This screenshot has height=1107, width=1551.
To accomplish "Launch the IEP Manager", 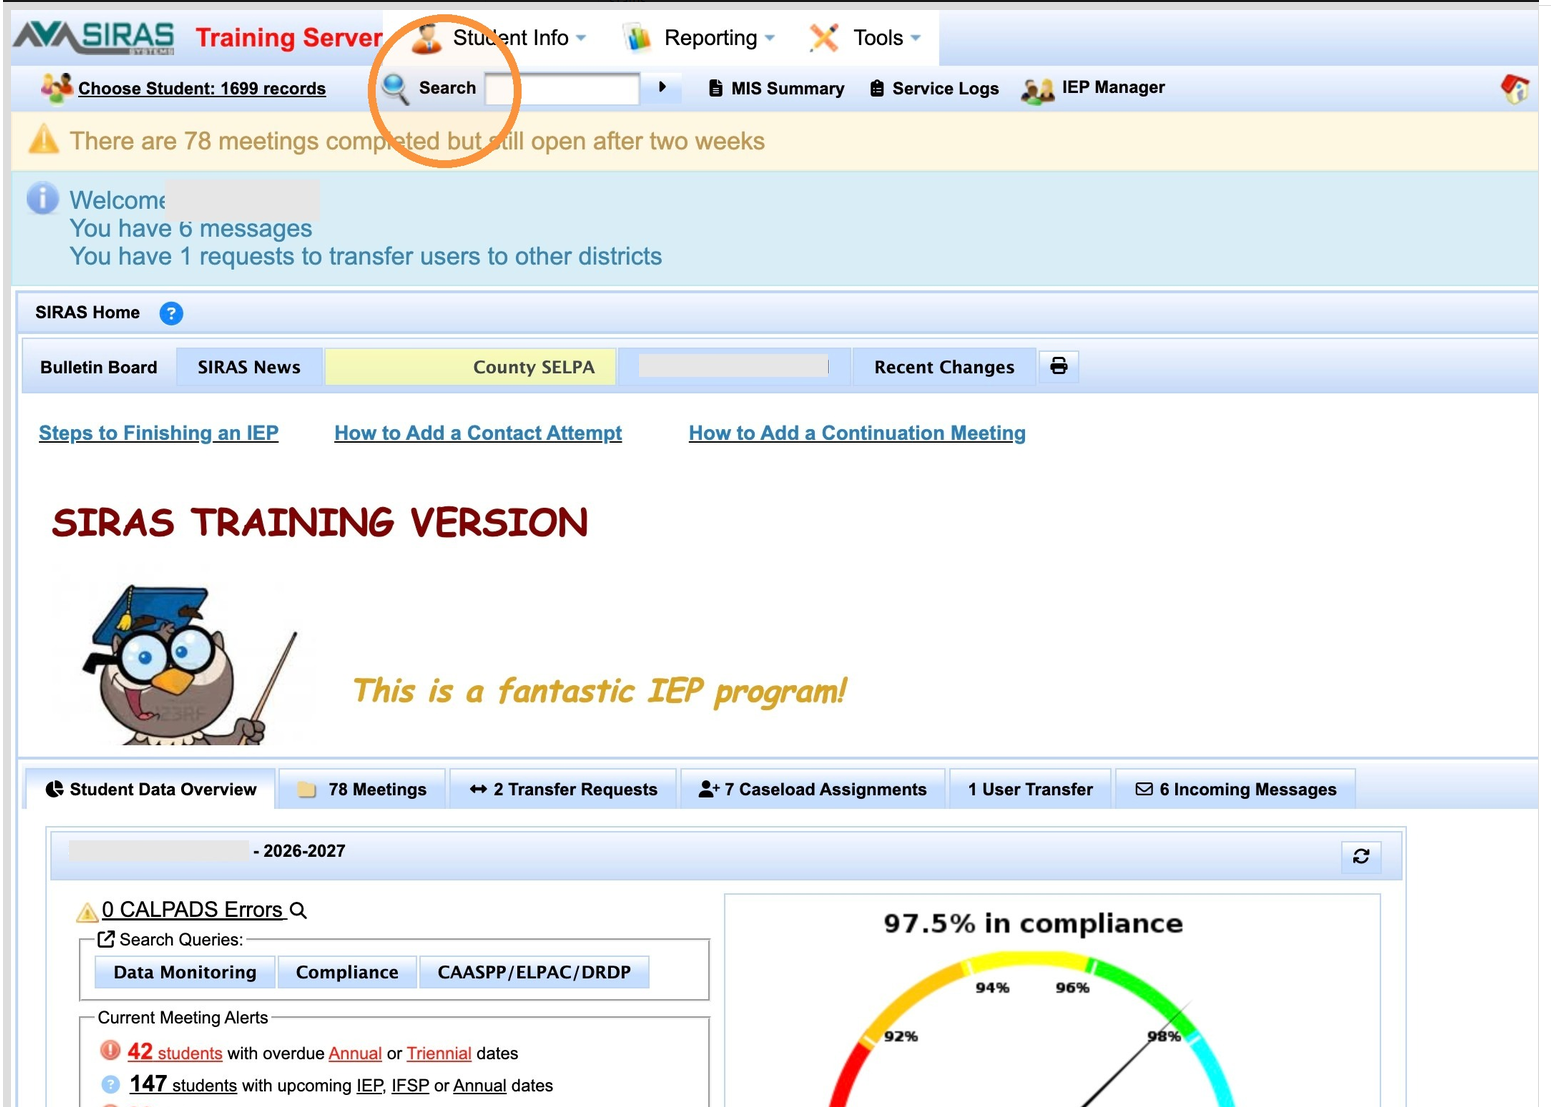I will pyautogui.click(x=1093, y=88).
